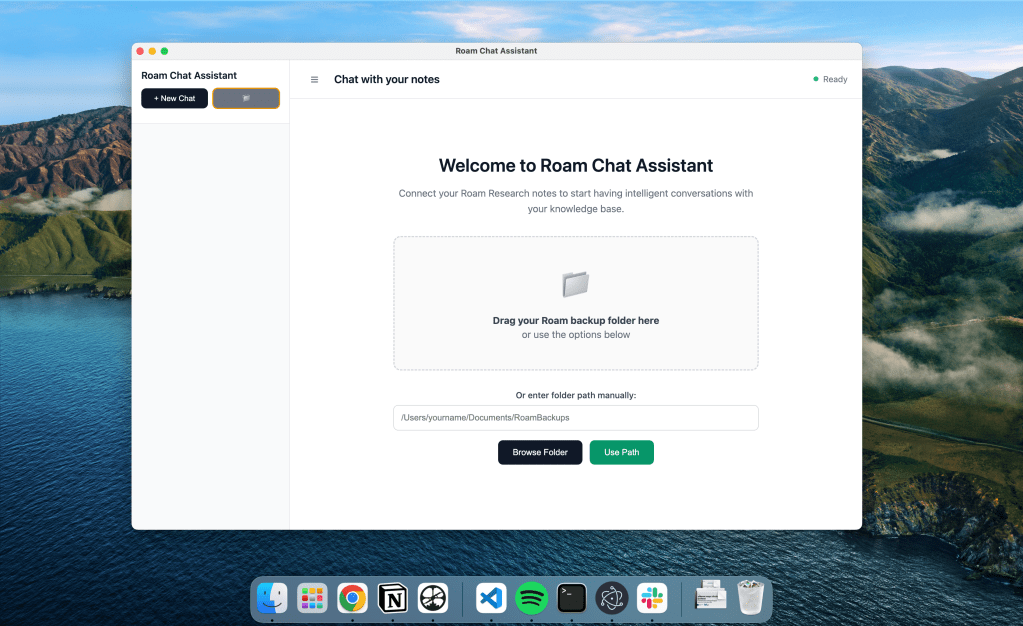This screenshot has height=626, width=1023.
Task: Open Notion from the dock
Action: click(393, 598)
